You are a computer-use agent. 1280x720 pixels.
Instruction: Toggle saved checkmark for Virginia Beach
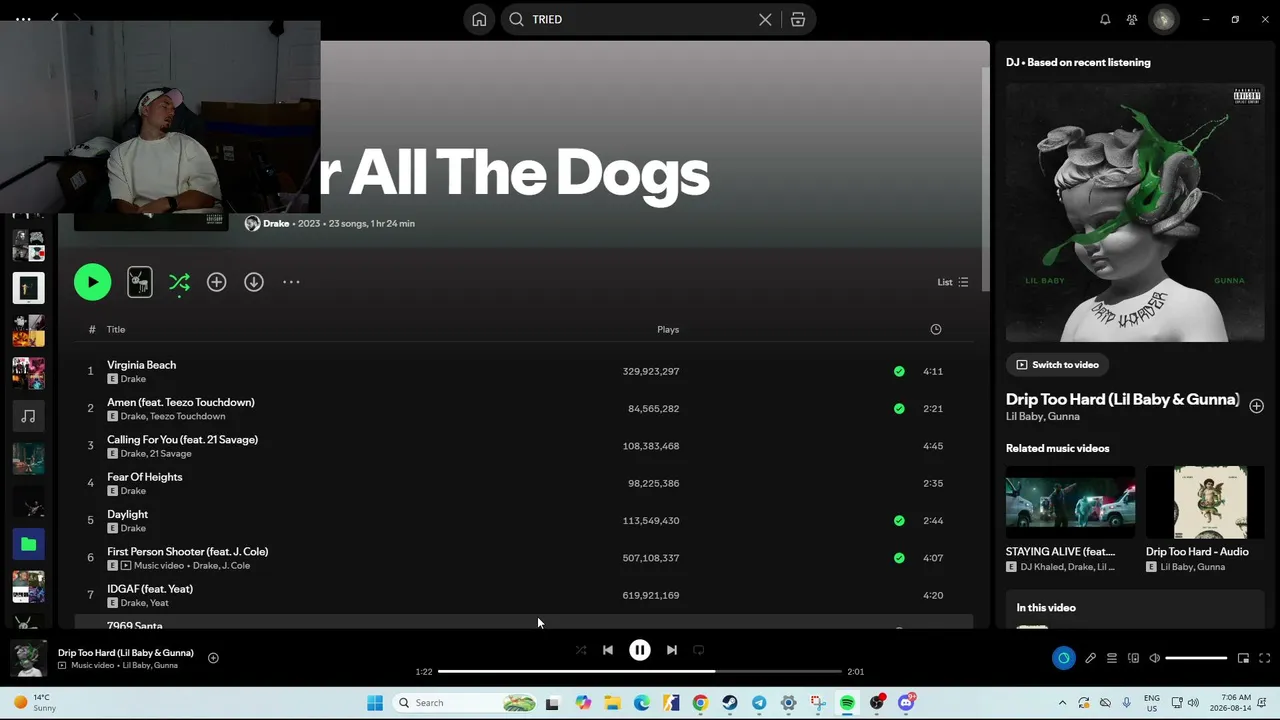899,371
